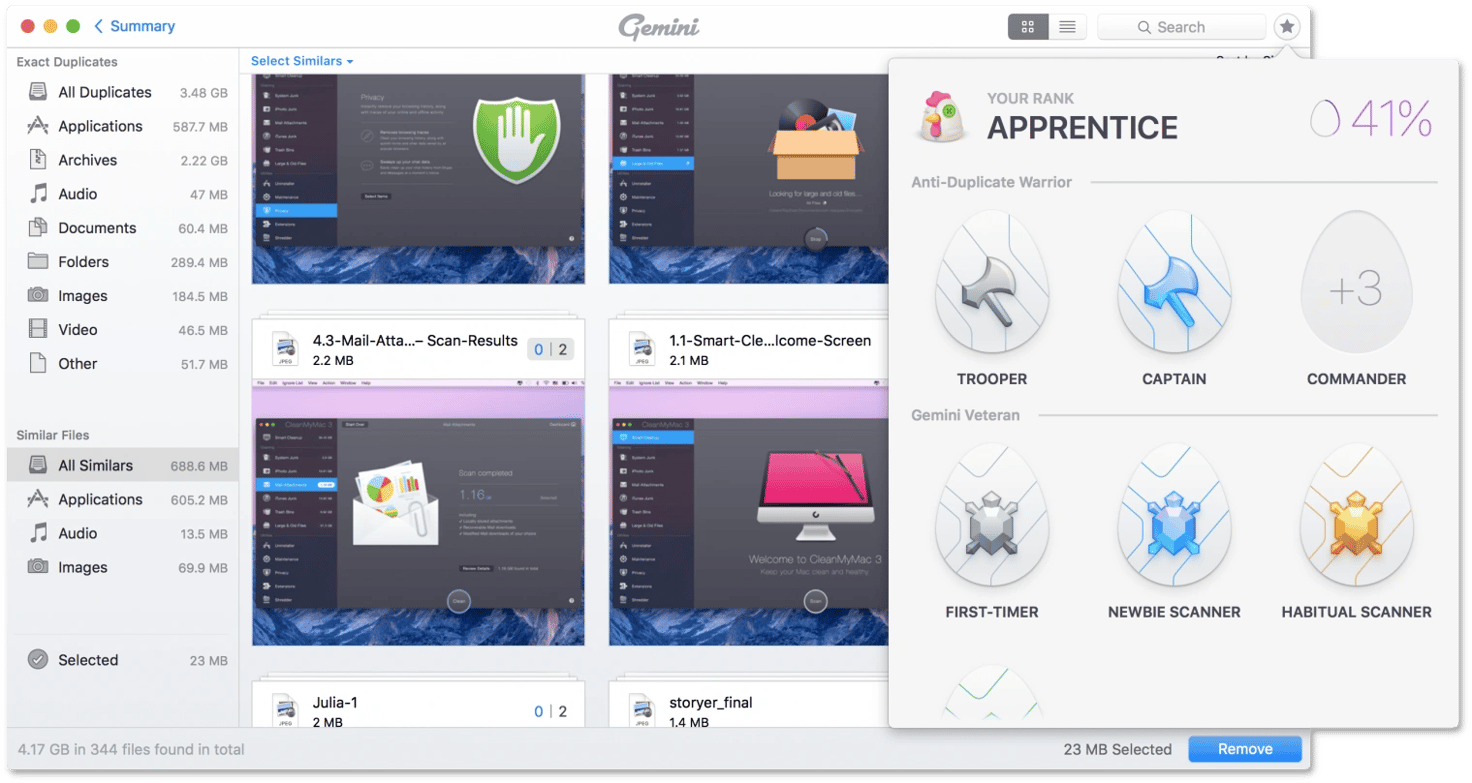This screenshot has width=1472, height=783.
Task: Click the Audio note icon under Exact Duplicates
Action: 38,194
